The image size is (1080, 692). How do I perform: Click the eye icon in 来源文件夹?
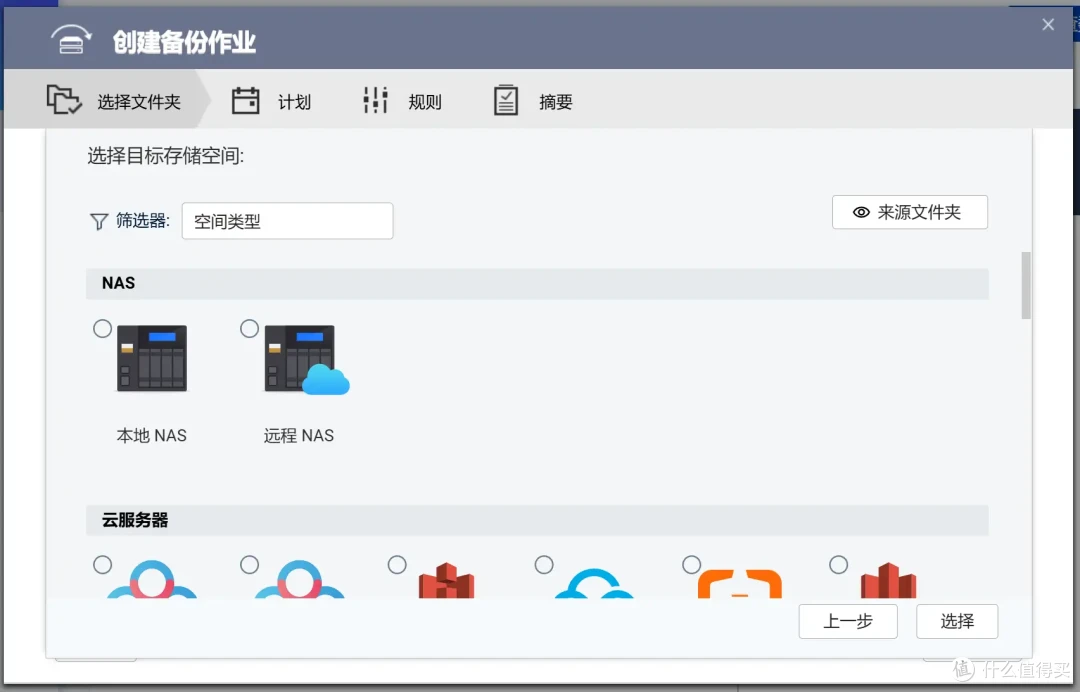(x=861, y=212)
